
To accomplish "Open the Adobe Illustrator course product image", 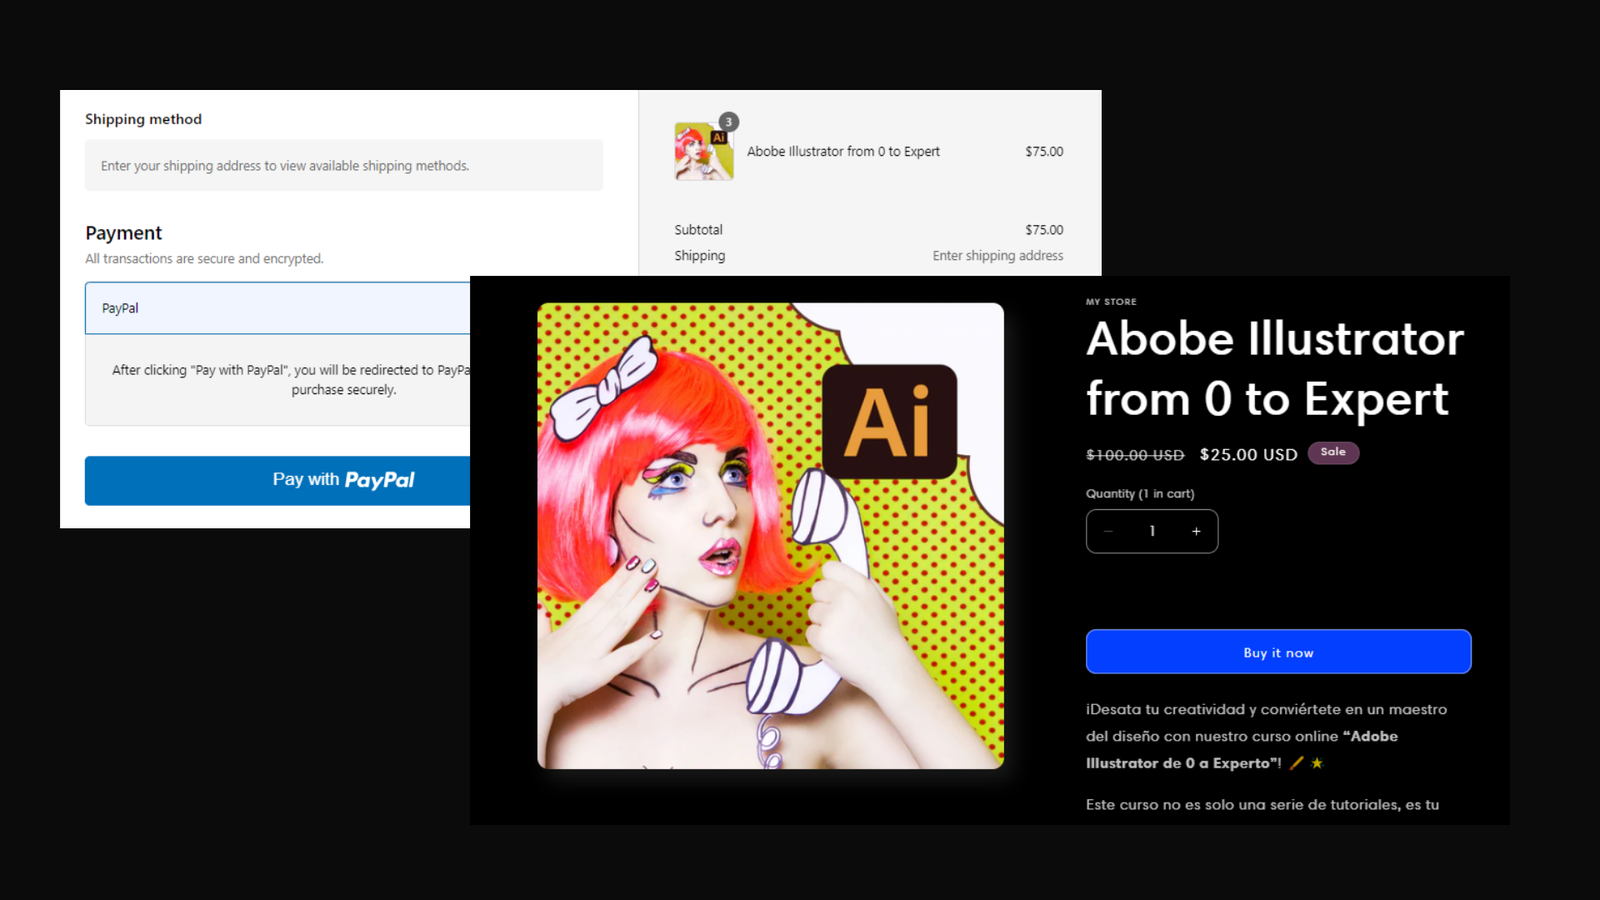I will pyautogui.click(x=770, y=536).
